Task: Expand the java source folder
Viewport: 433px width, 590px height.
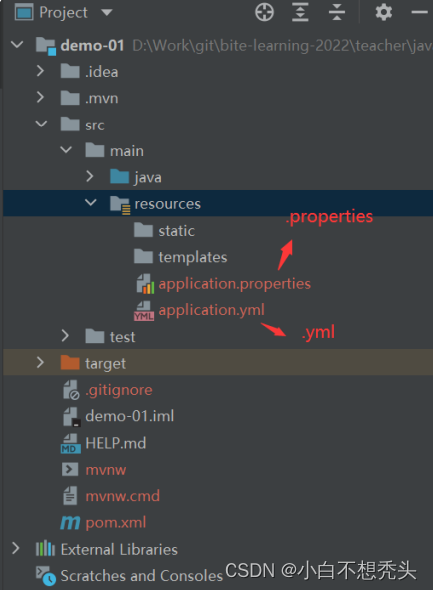Action: 90,176
